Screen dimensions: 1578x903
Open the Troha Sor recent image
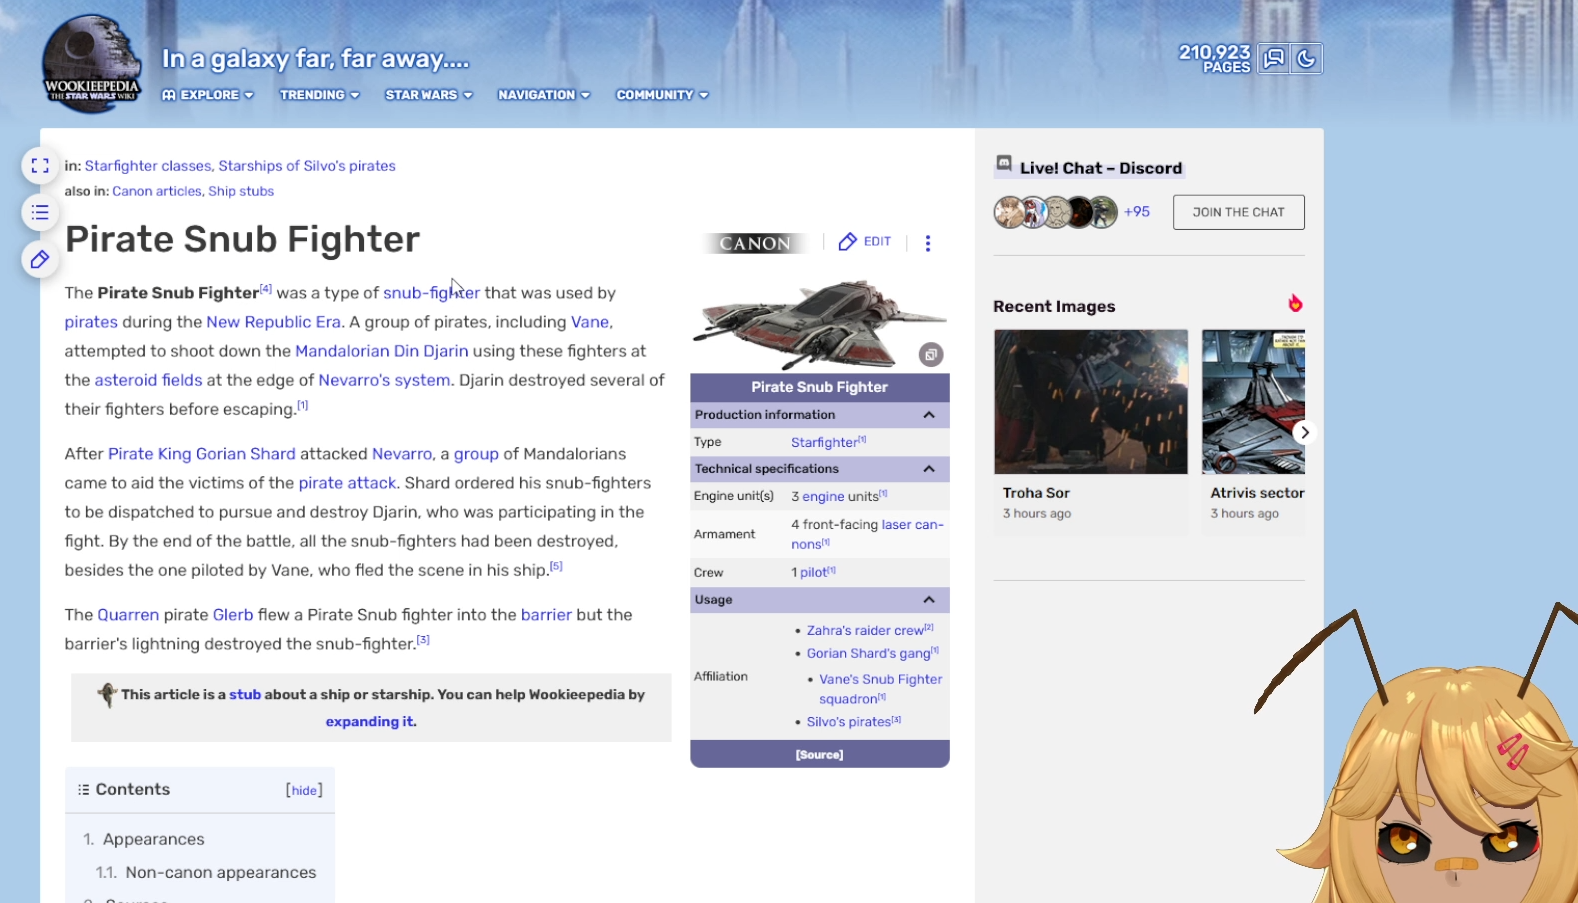(x=1091, y=402)
